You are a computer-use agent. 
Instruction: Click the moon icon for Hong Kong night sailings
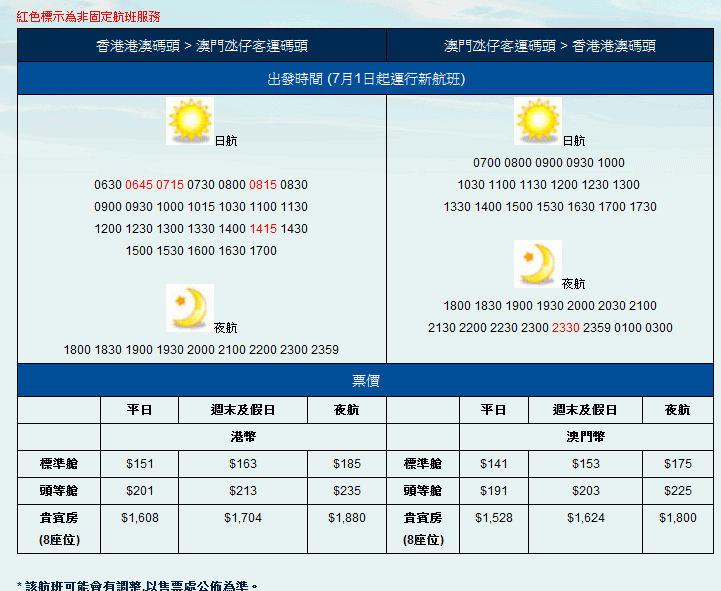coord(190,307)
